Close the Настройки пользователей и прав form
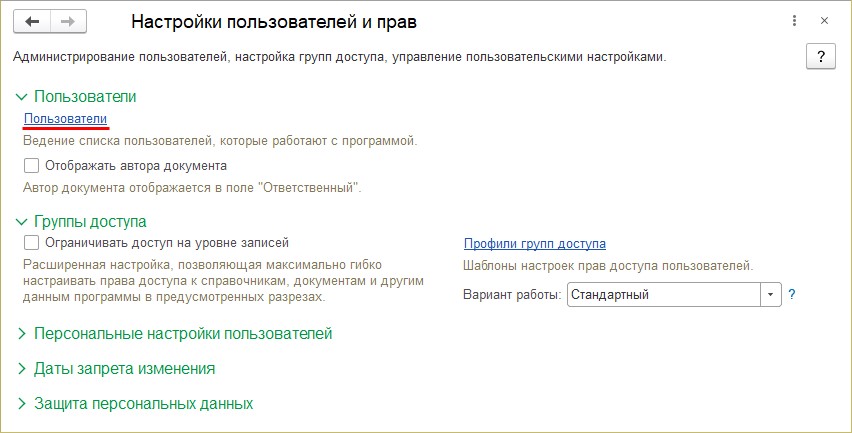 824,21
